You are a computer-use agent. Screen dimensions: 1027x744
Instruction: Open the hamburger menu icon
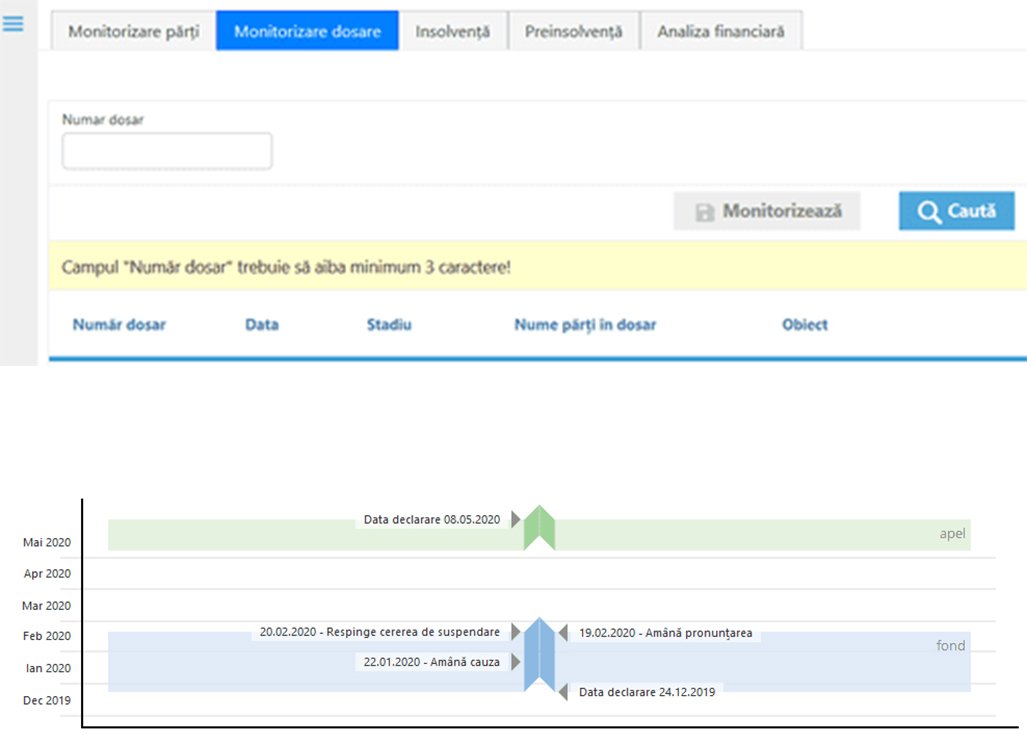pos(13,24)
